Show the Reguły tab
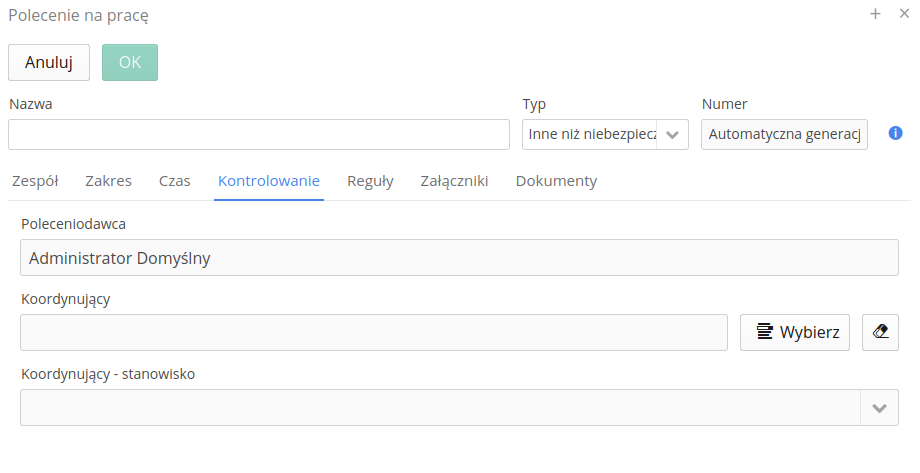920x473 pixels. point(370,181)
